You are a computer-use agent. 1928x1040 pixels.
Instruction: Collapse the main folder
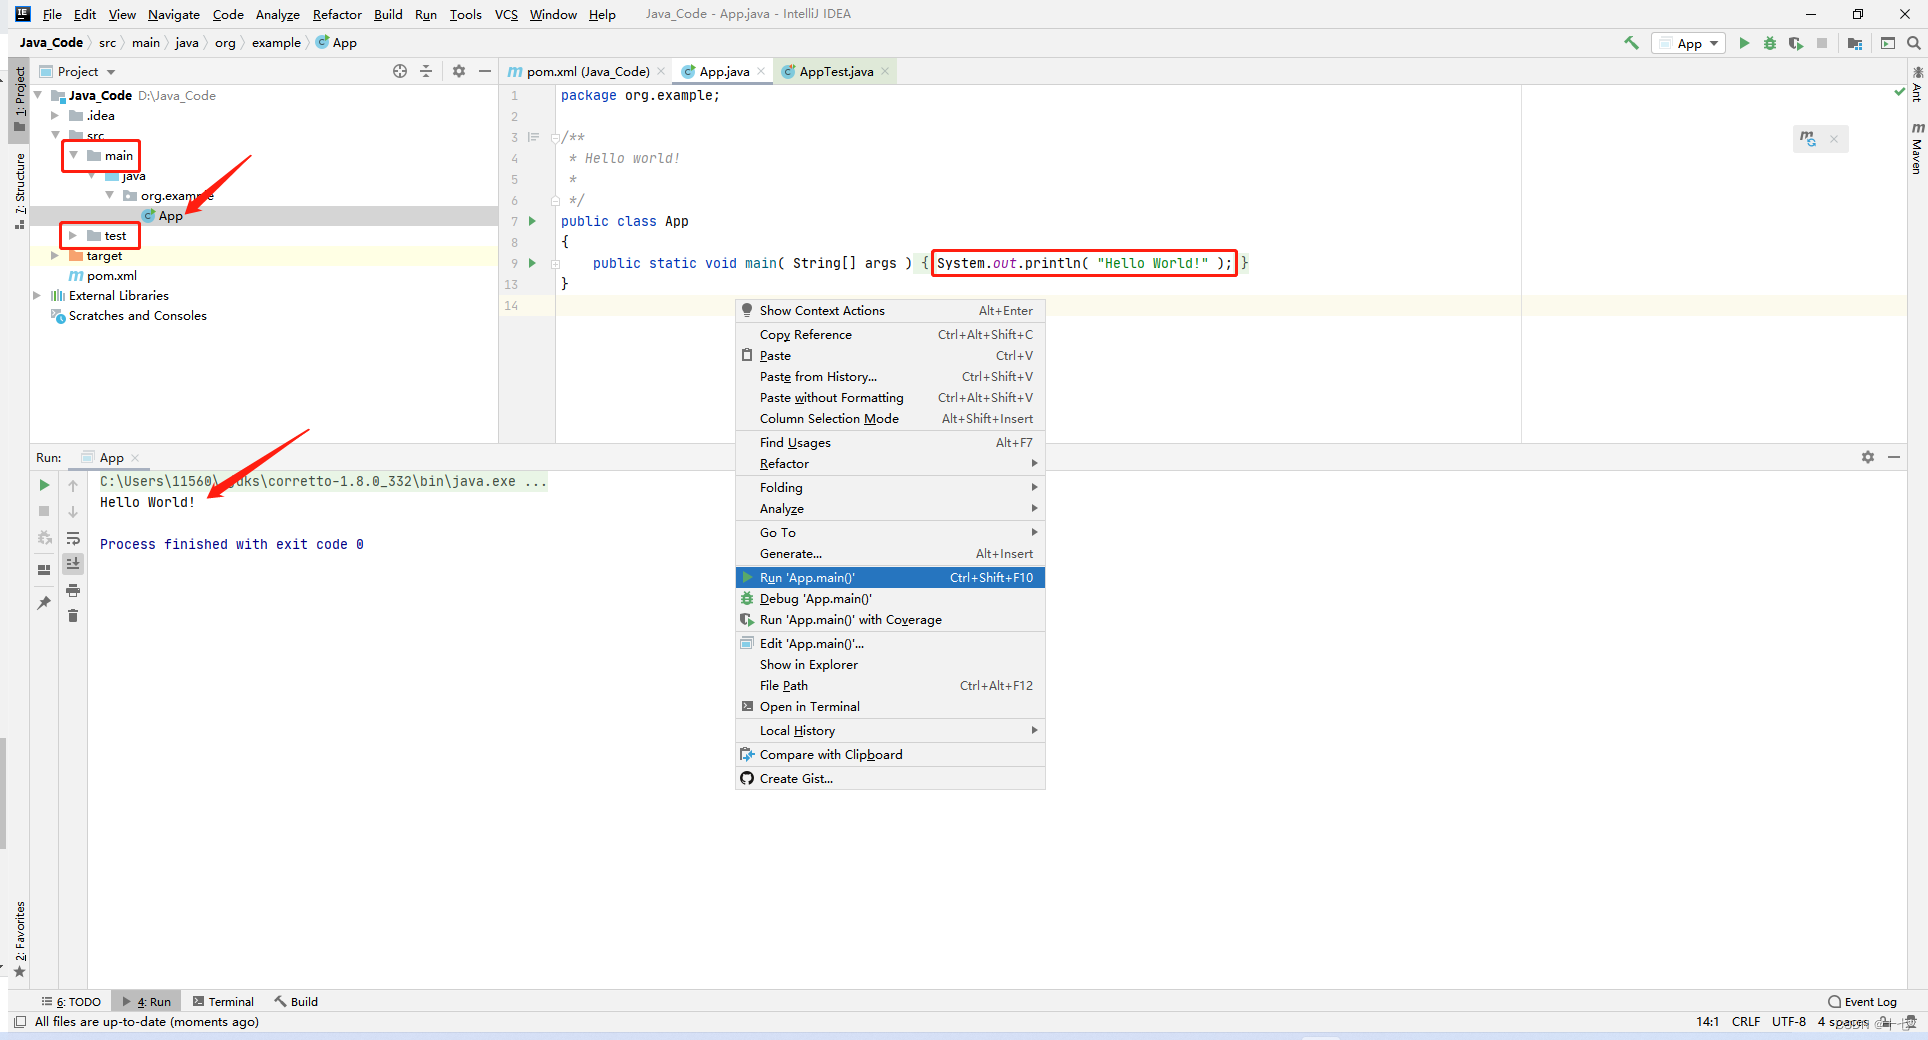[x=74, y=155]
